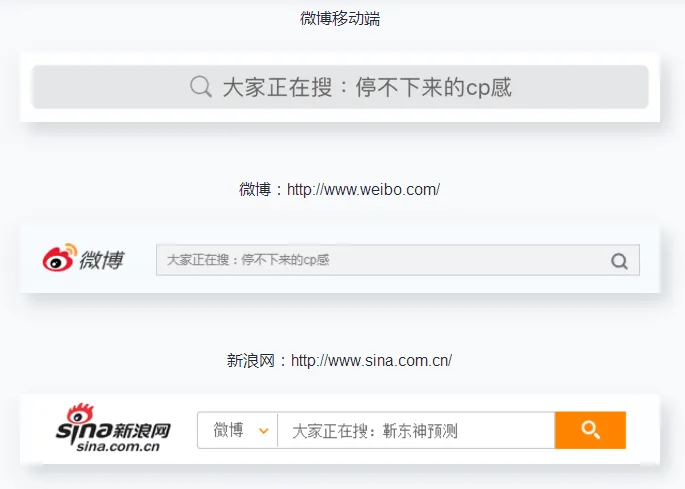Click the magnifier icon in mobile search bar
685x489 pixels.
(x=201, y=87)
